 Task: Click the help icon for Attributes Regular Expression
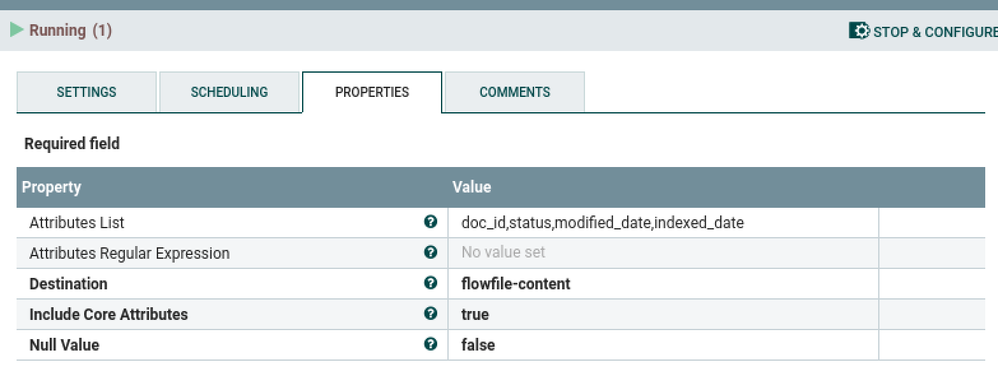pyautogui.click(x=430, y=252)
